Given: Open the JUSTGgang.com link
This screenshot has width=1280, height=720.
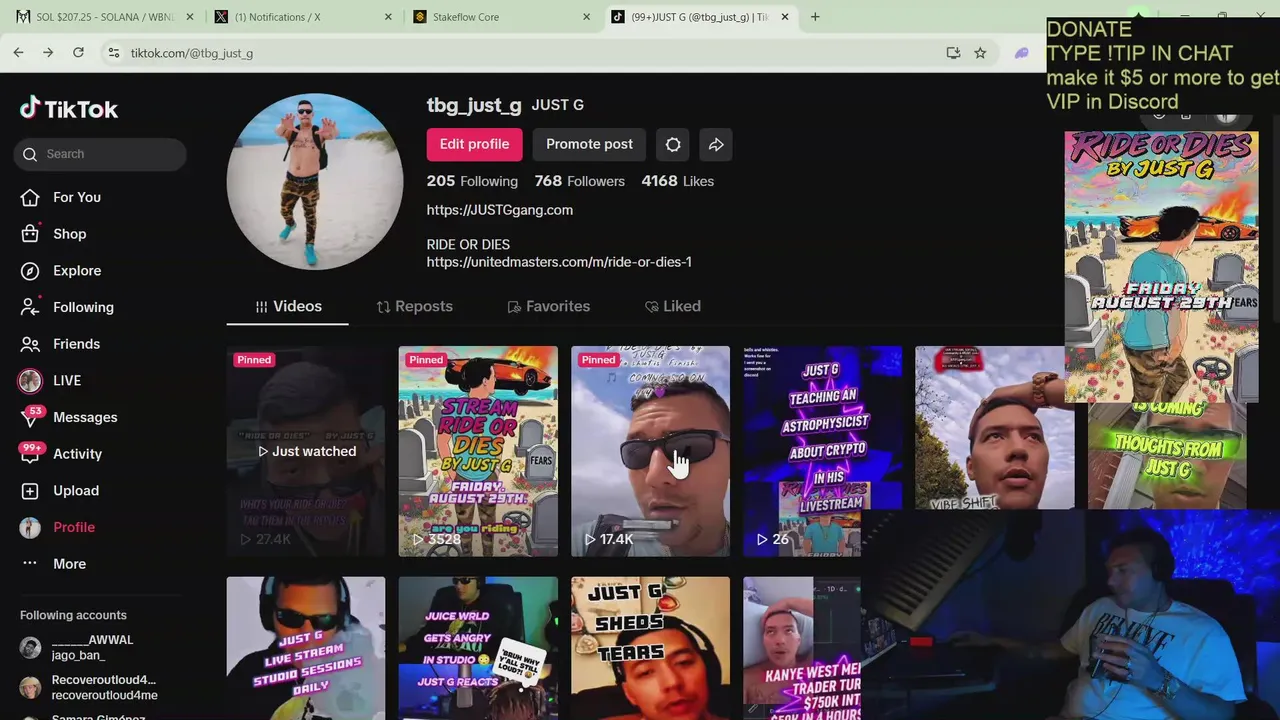Looking at the screenshot, I should coord(500,210).
